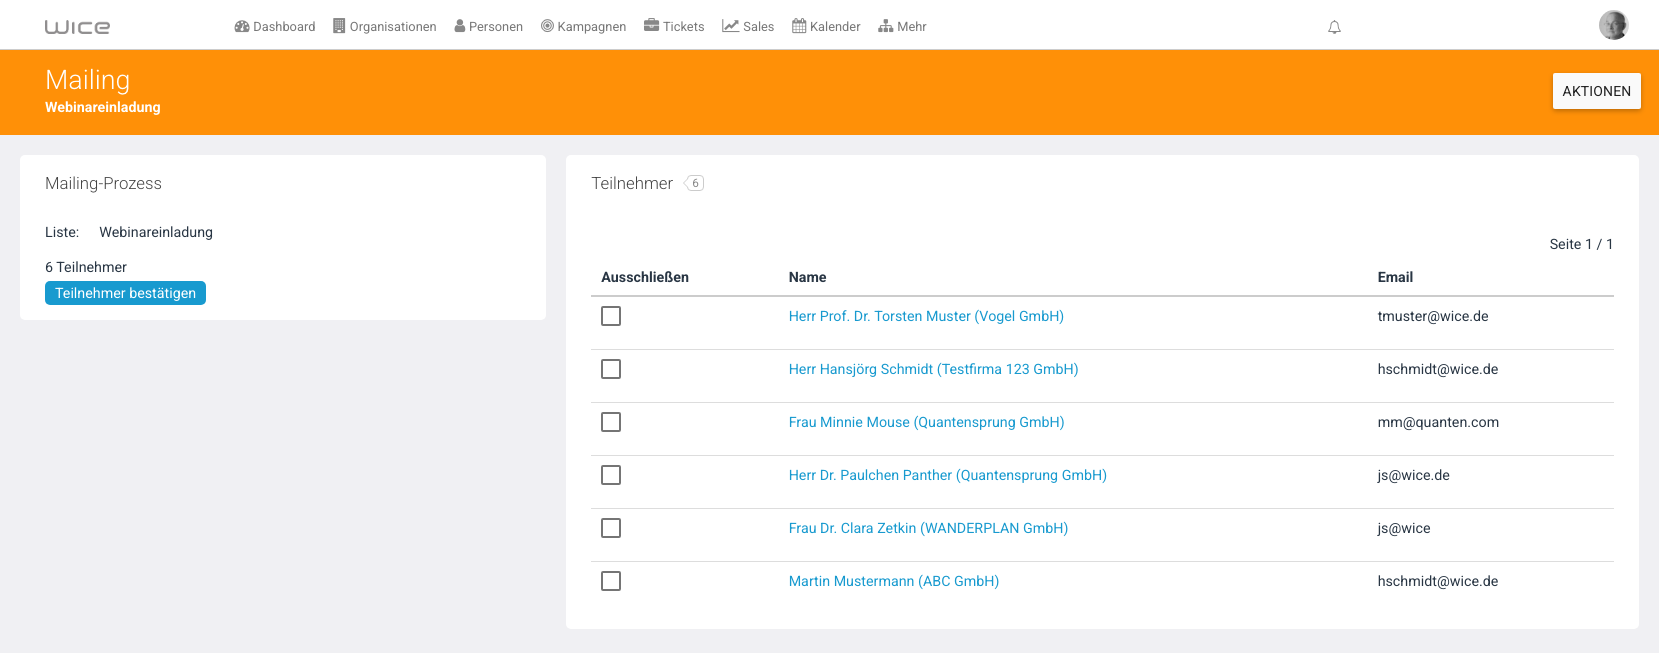Mark exclude checkbox for Martin Mustermann
Viewport: 1659px width, 653px height.
point(611,581)
